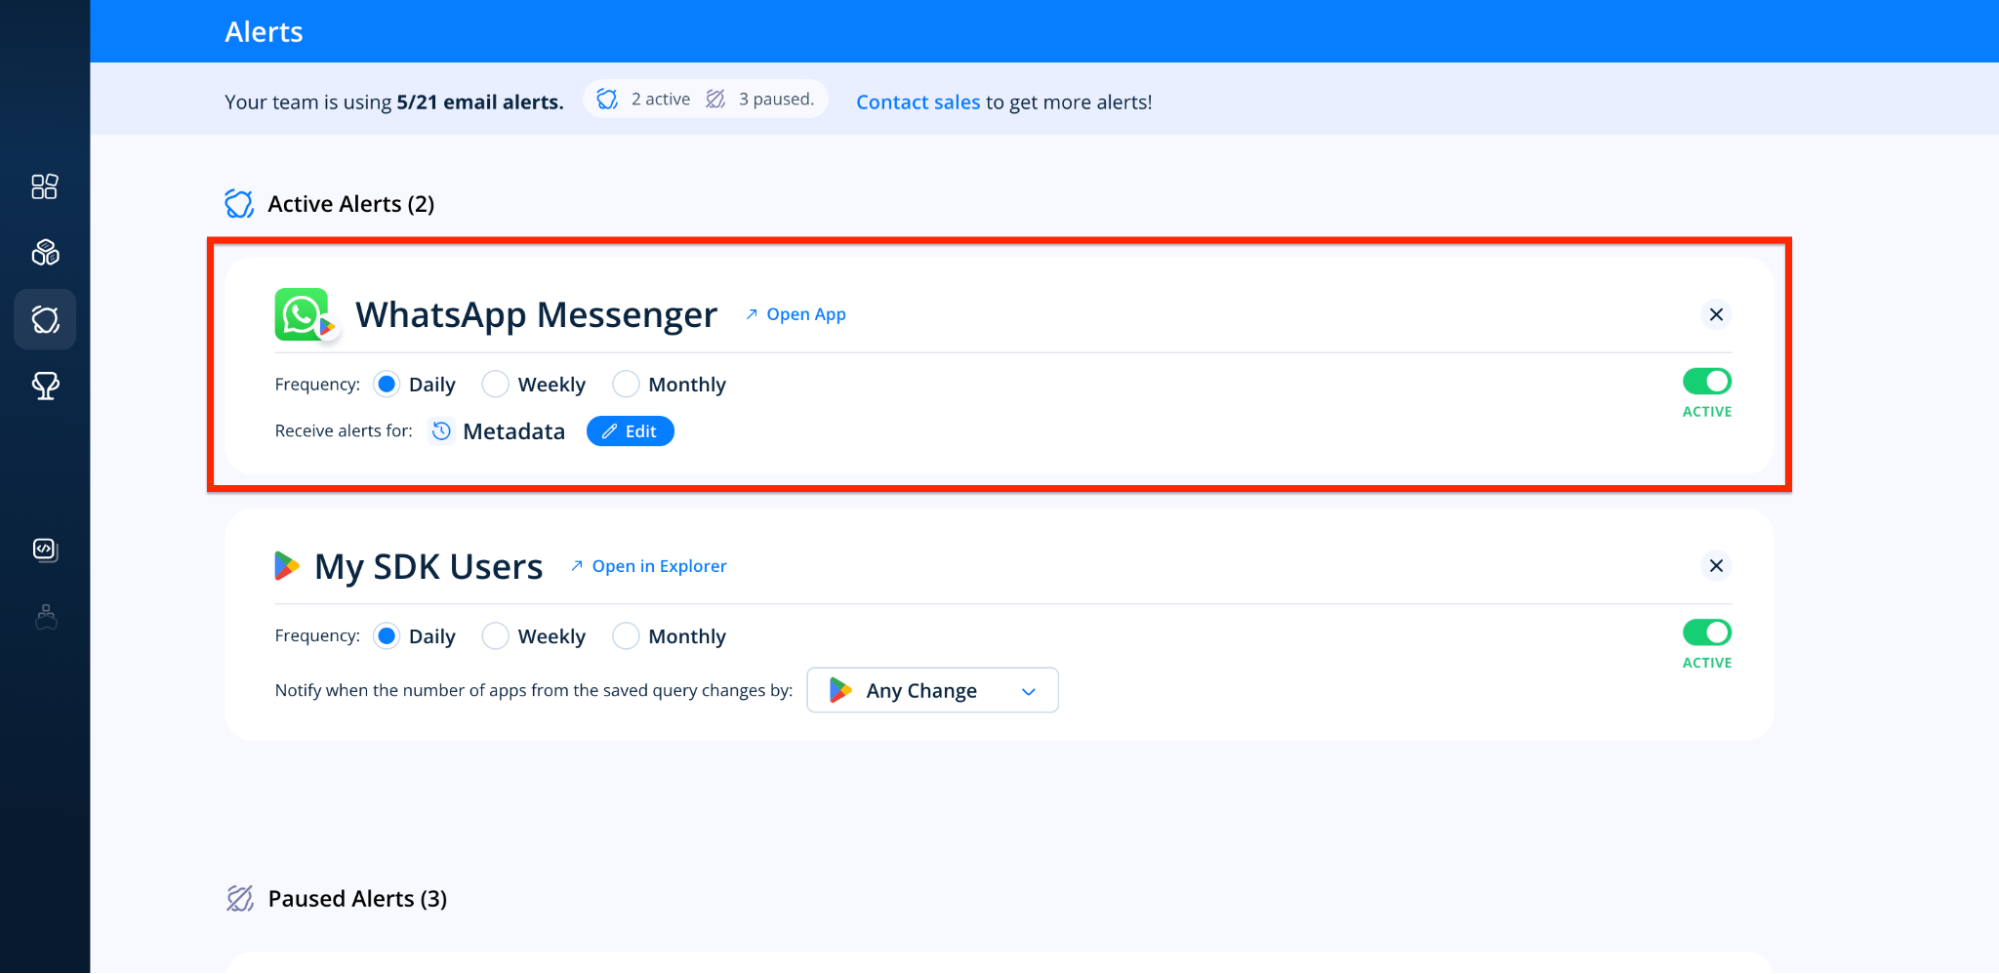This screenshot has width=1999, height=974.
Task: Click the WhatsApp Messenger app icon
Action: coord(302,315)
